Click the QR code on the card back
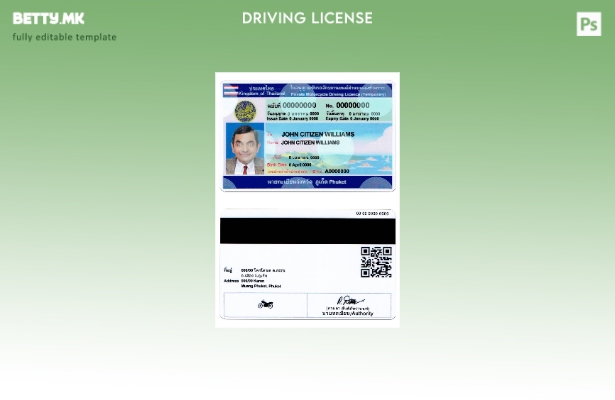 [376, 261]
